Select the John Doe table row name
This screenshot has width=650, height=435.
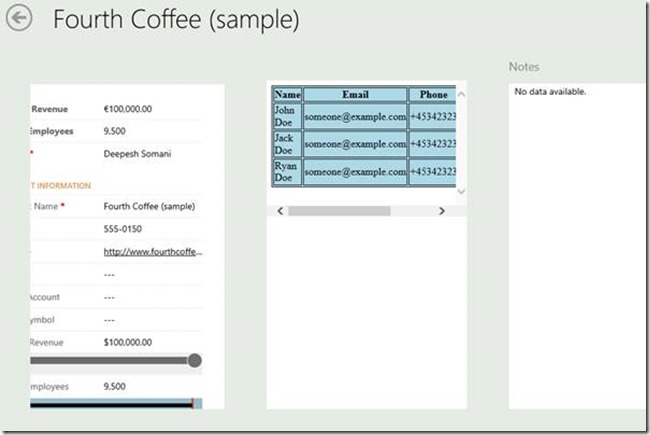coord(286,117)
